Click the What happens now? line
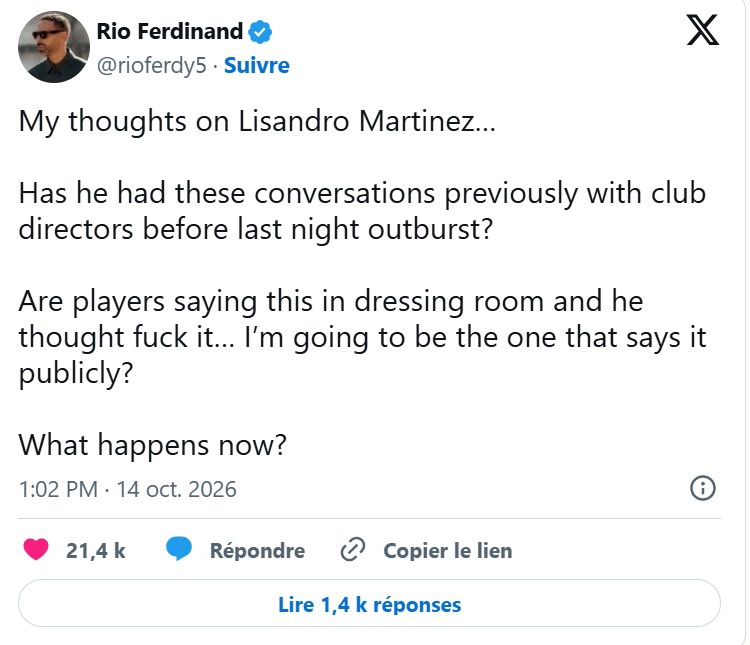Viewport: 750px width, 645px height. (x=153, y=445)
